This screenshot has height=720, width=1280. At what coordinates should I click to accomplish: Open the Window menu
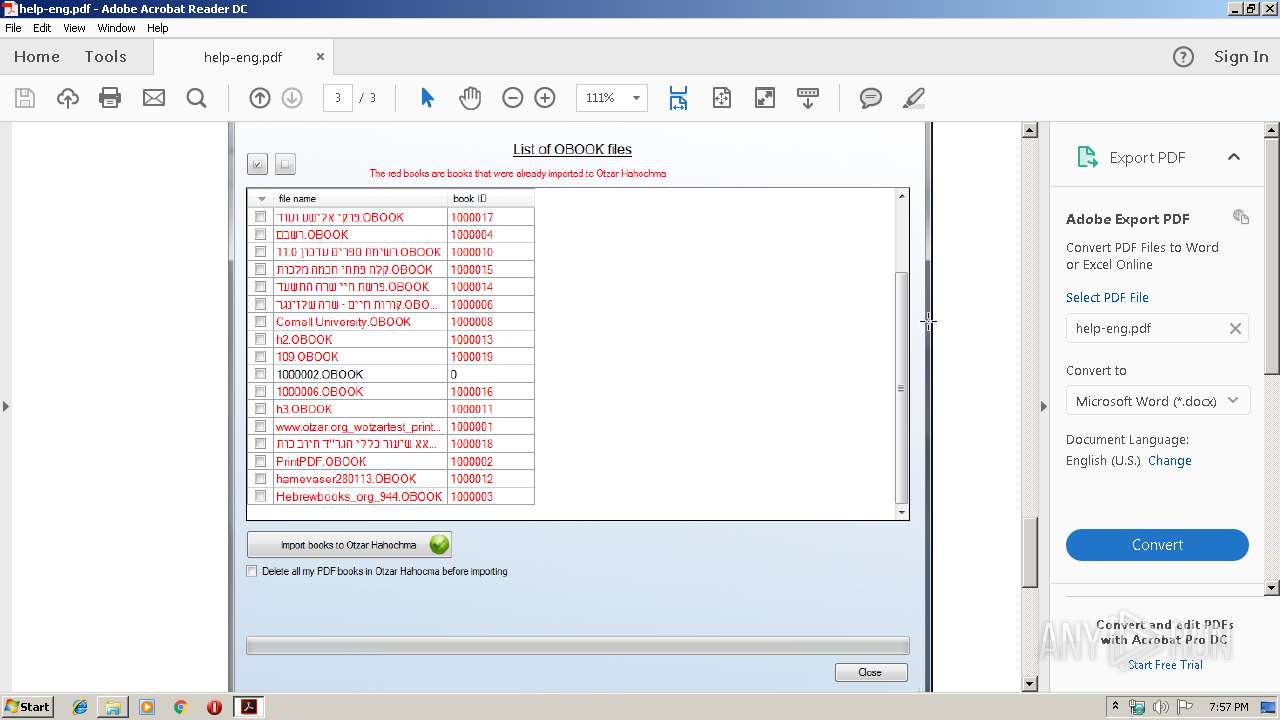(x=116, y=28)
